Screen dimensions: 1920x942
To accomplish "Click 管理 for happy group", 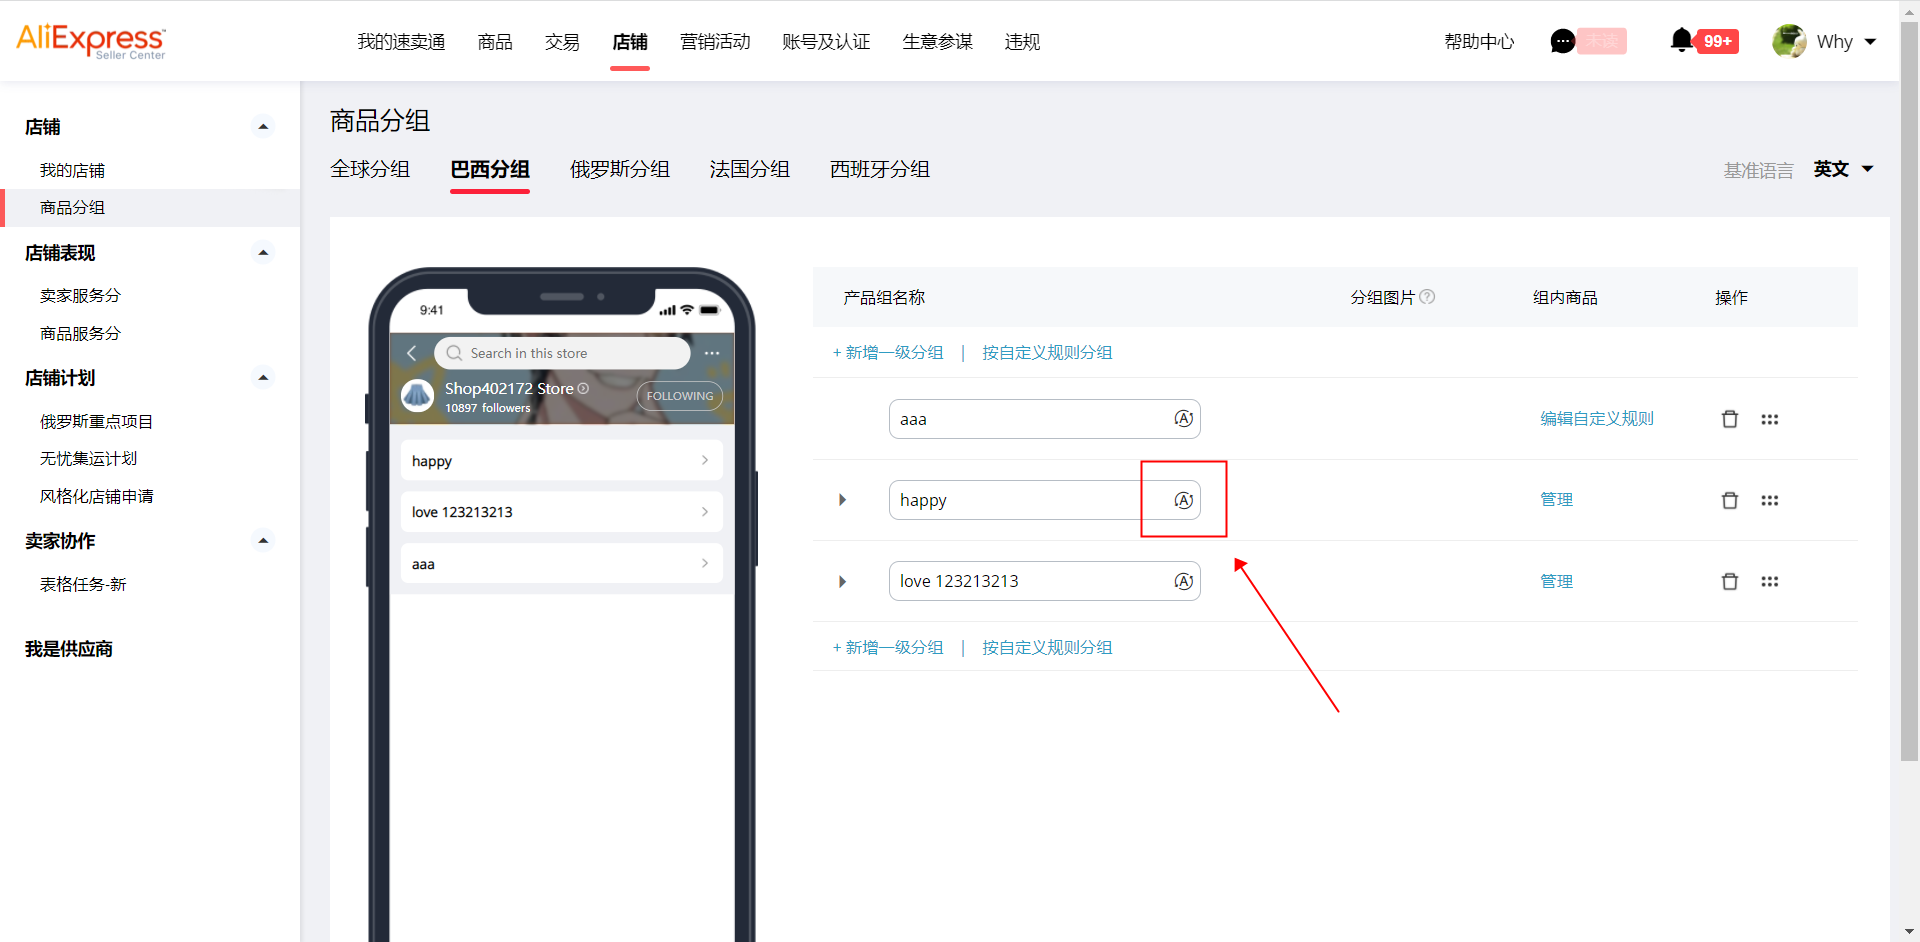I will (1556, 499).
